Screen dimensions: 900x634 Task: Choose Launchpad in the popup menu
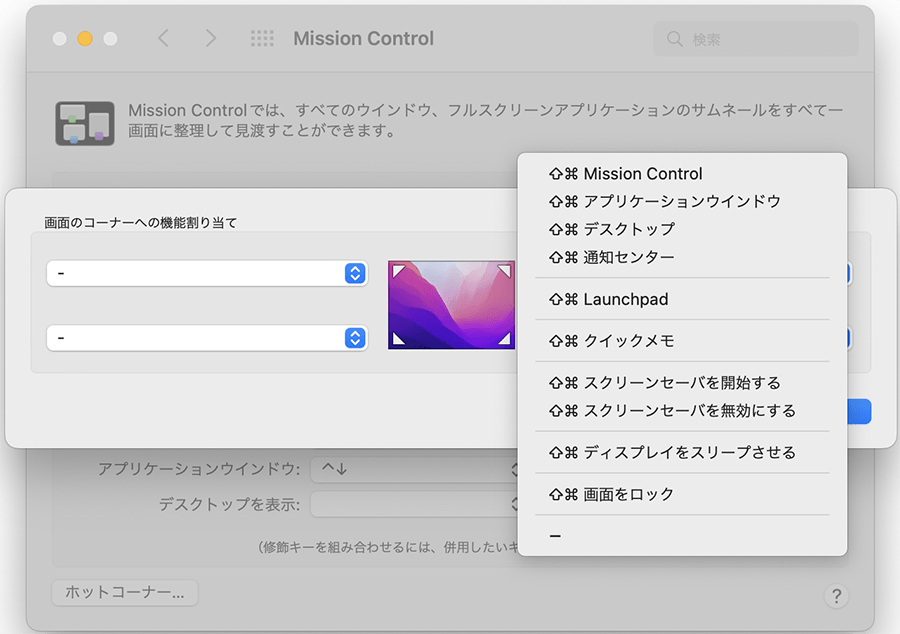tap(682, 299)
